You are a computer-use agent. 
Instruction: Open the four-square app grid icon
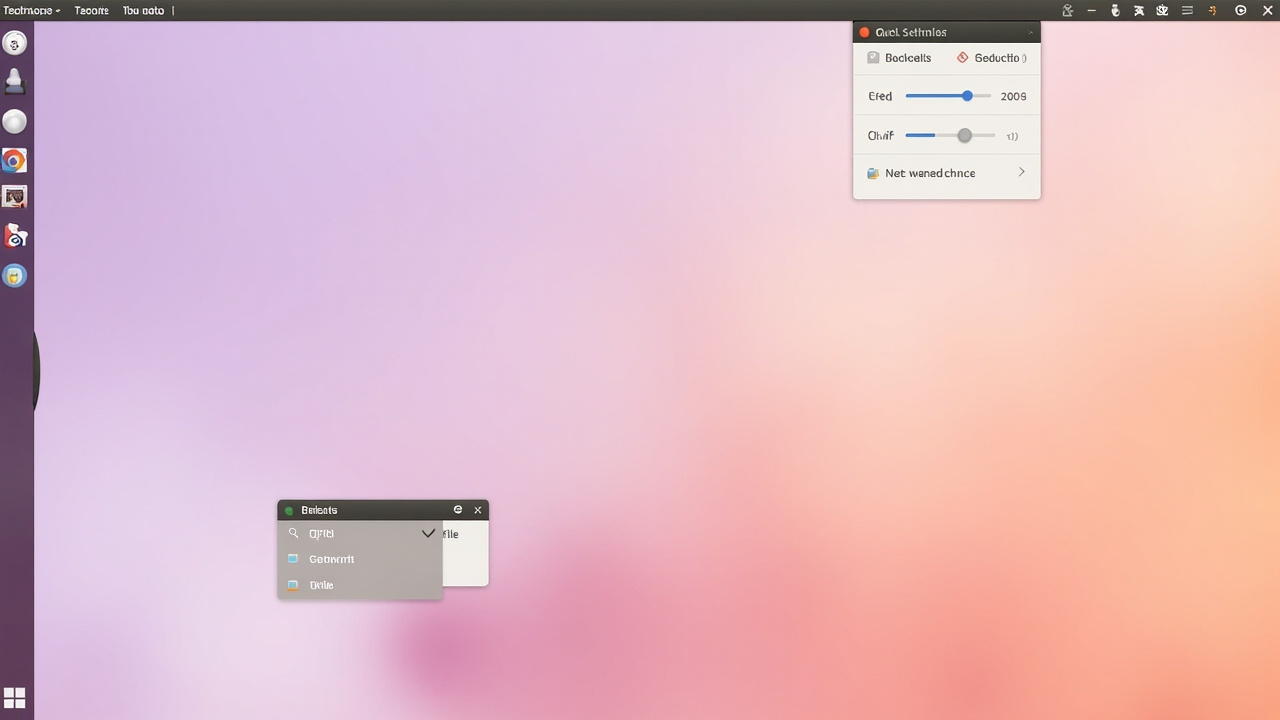click(x=15, y=698)
